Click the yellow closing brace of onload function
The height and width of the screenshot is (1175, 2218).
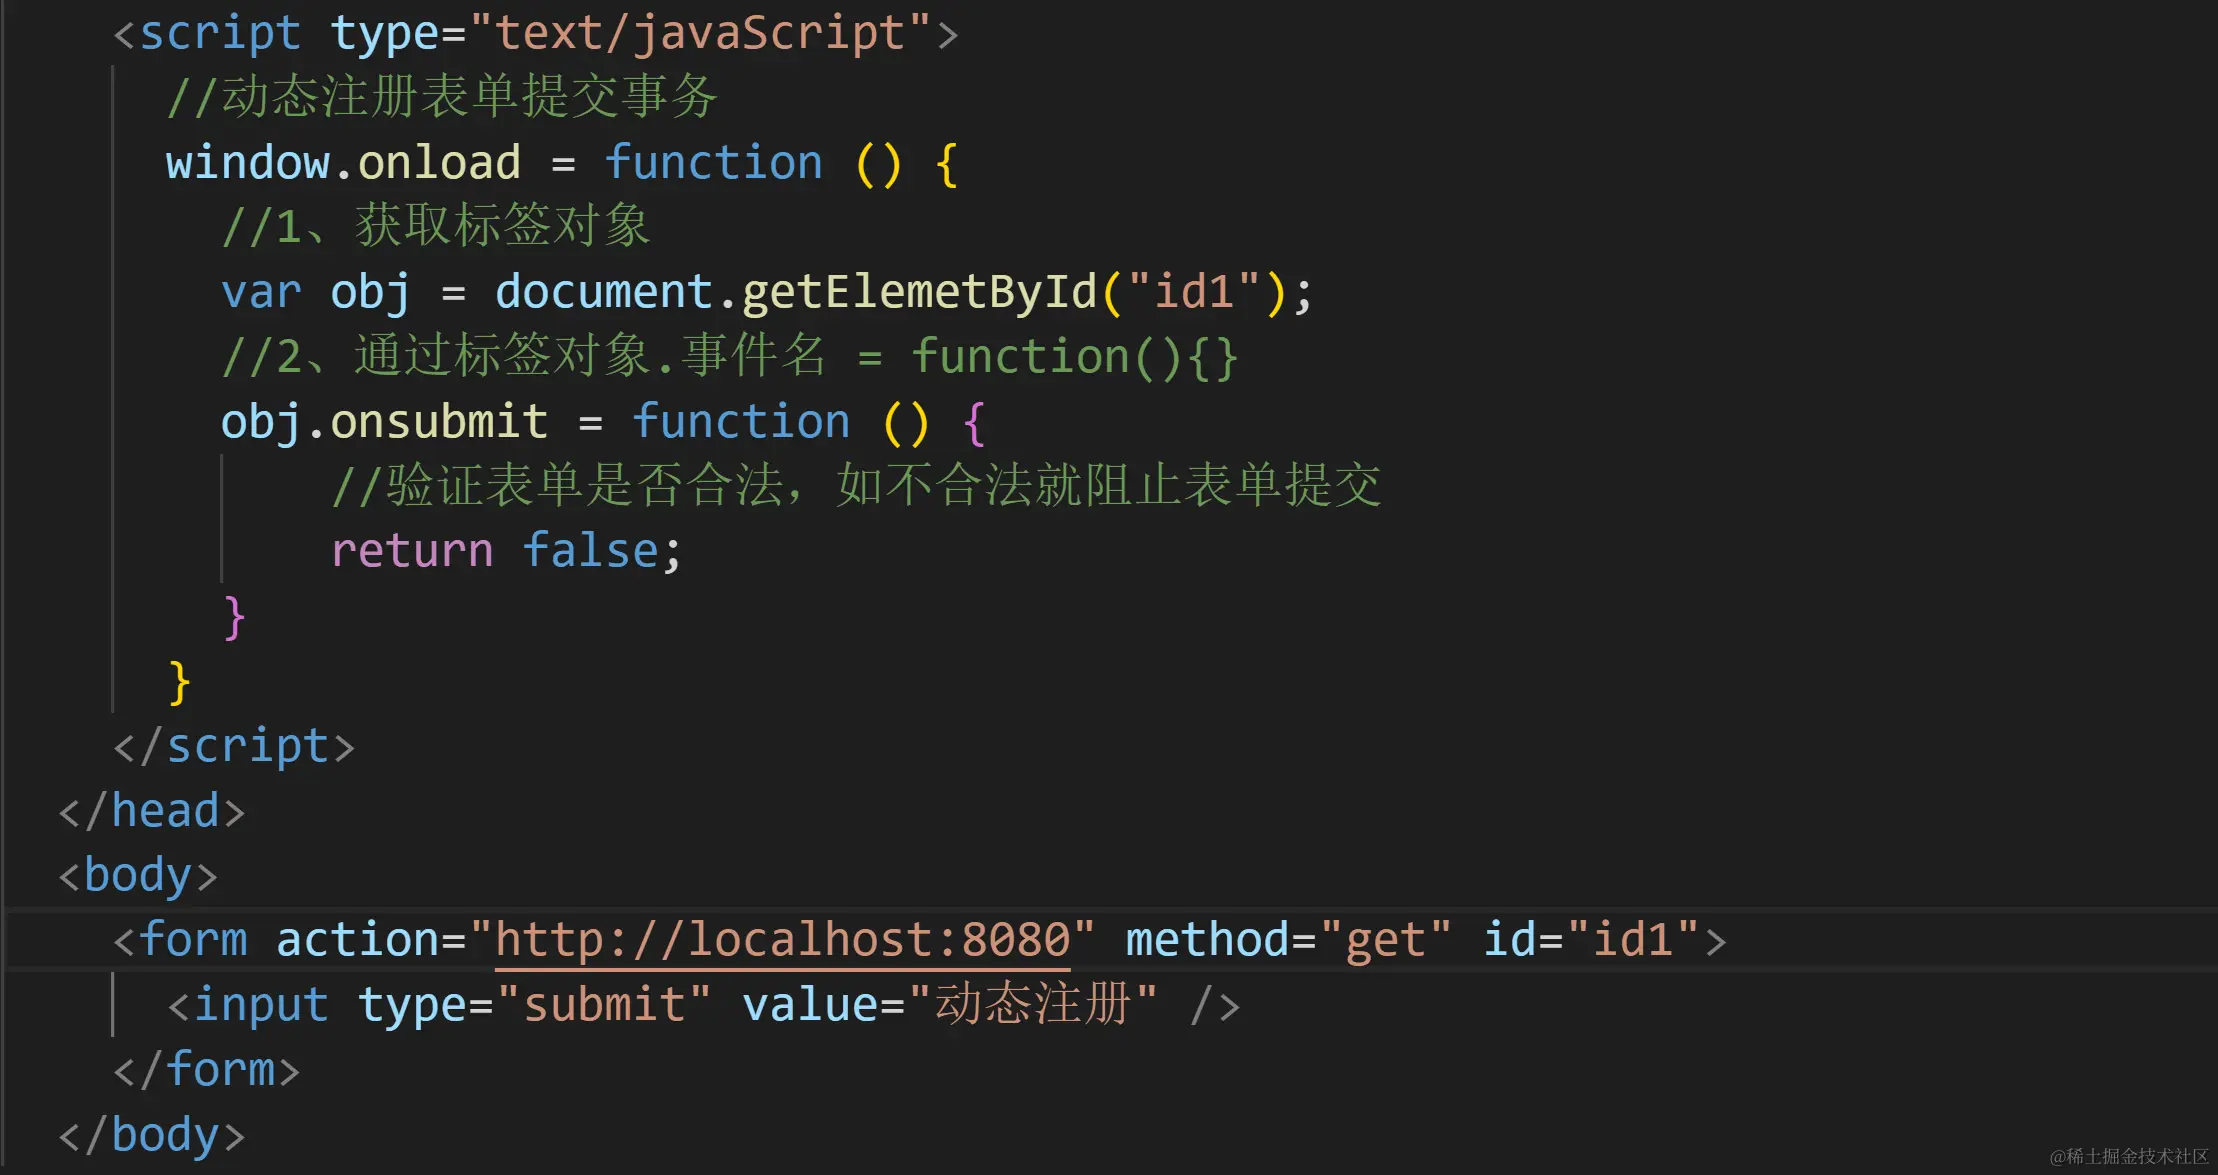click(180, 683)
